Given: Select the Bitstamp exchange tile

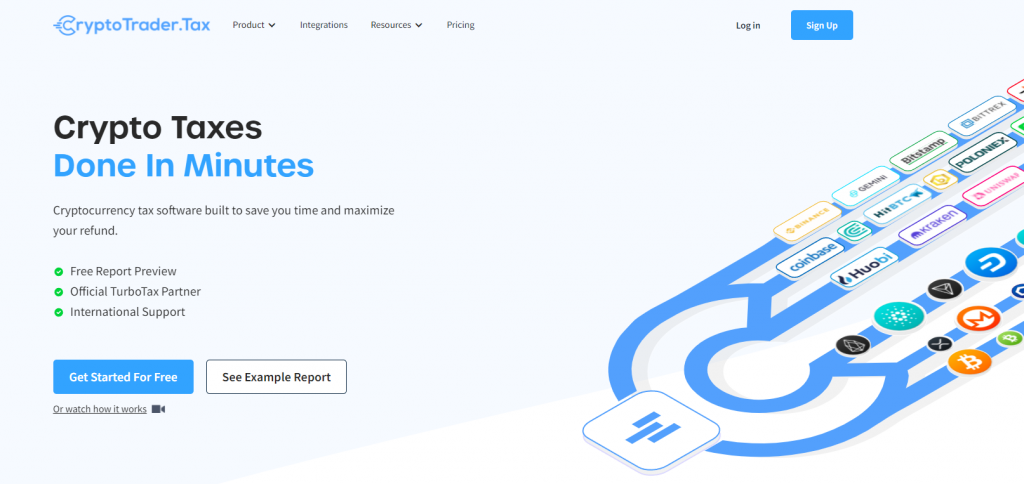Looking at the screenshot, I should 922,153.
